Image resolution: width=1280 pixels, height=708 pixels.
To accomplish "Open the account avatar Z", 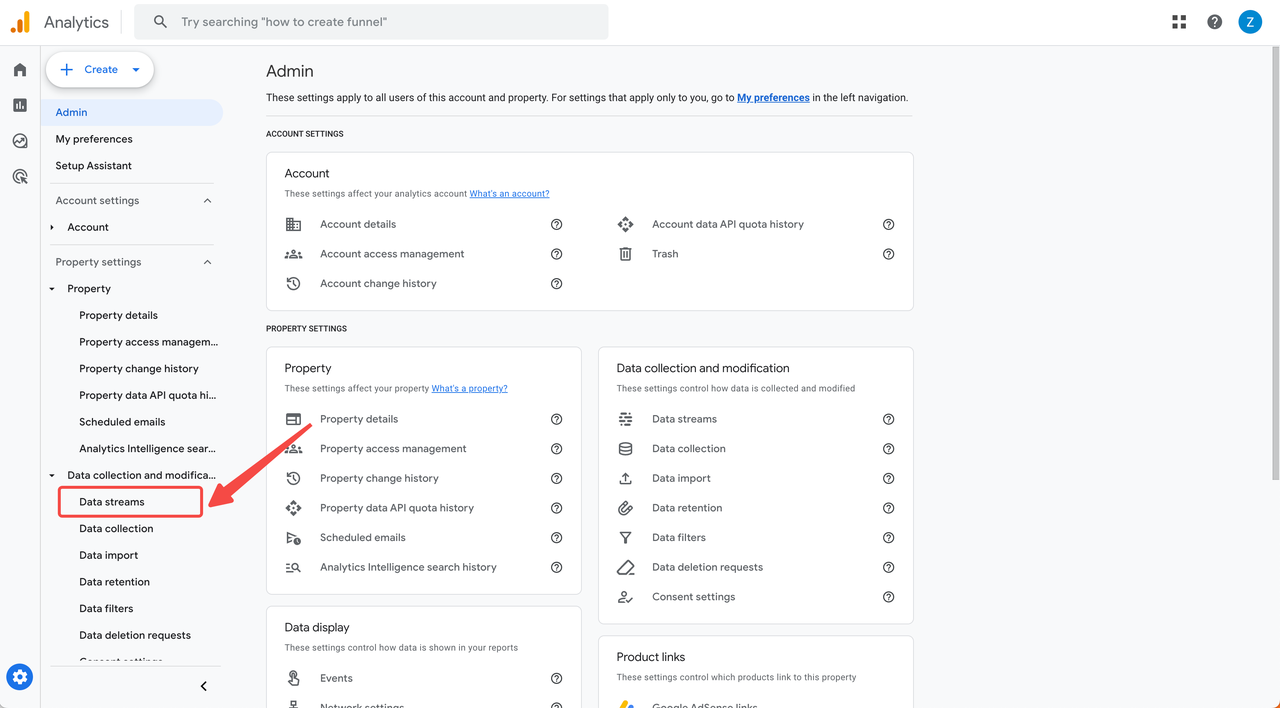I will coord(1250,22).
